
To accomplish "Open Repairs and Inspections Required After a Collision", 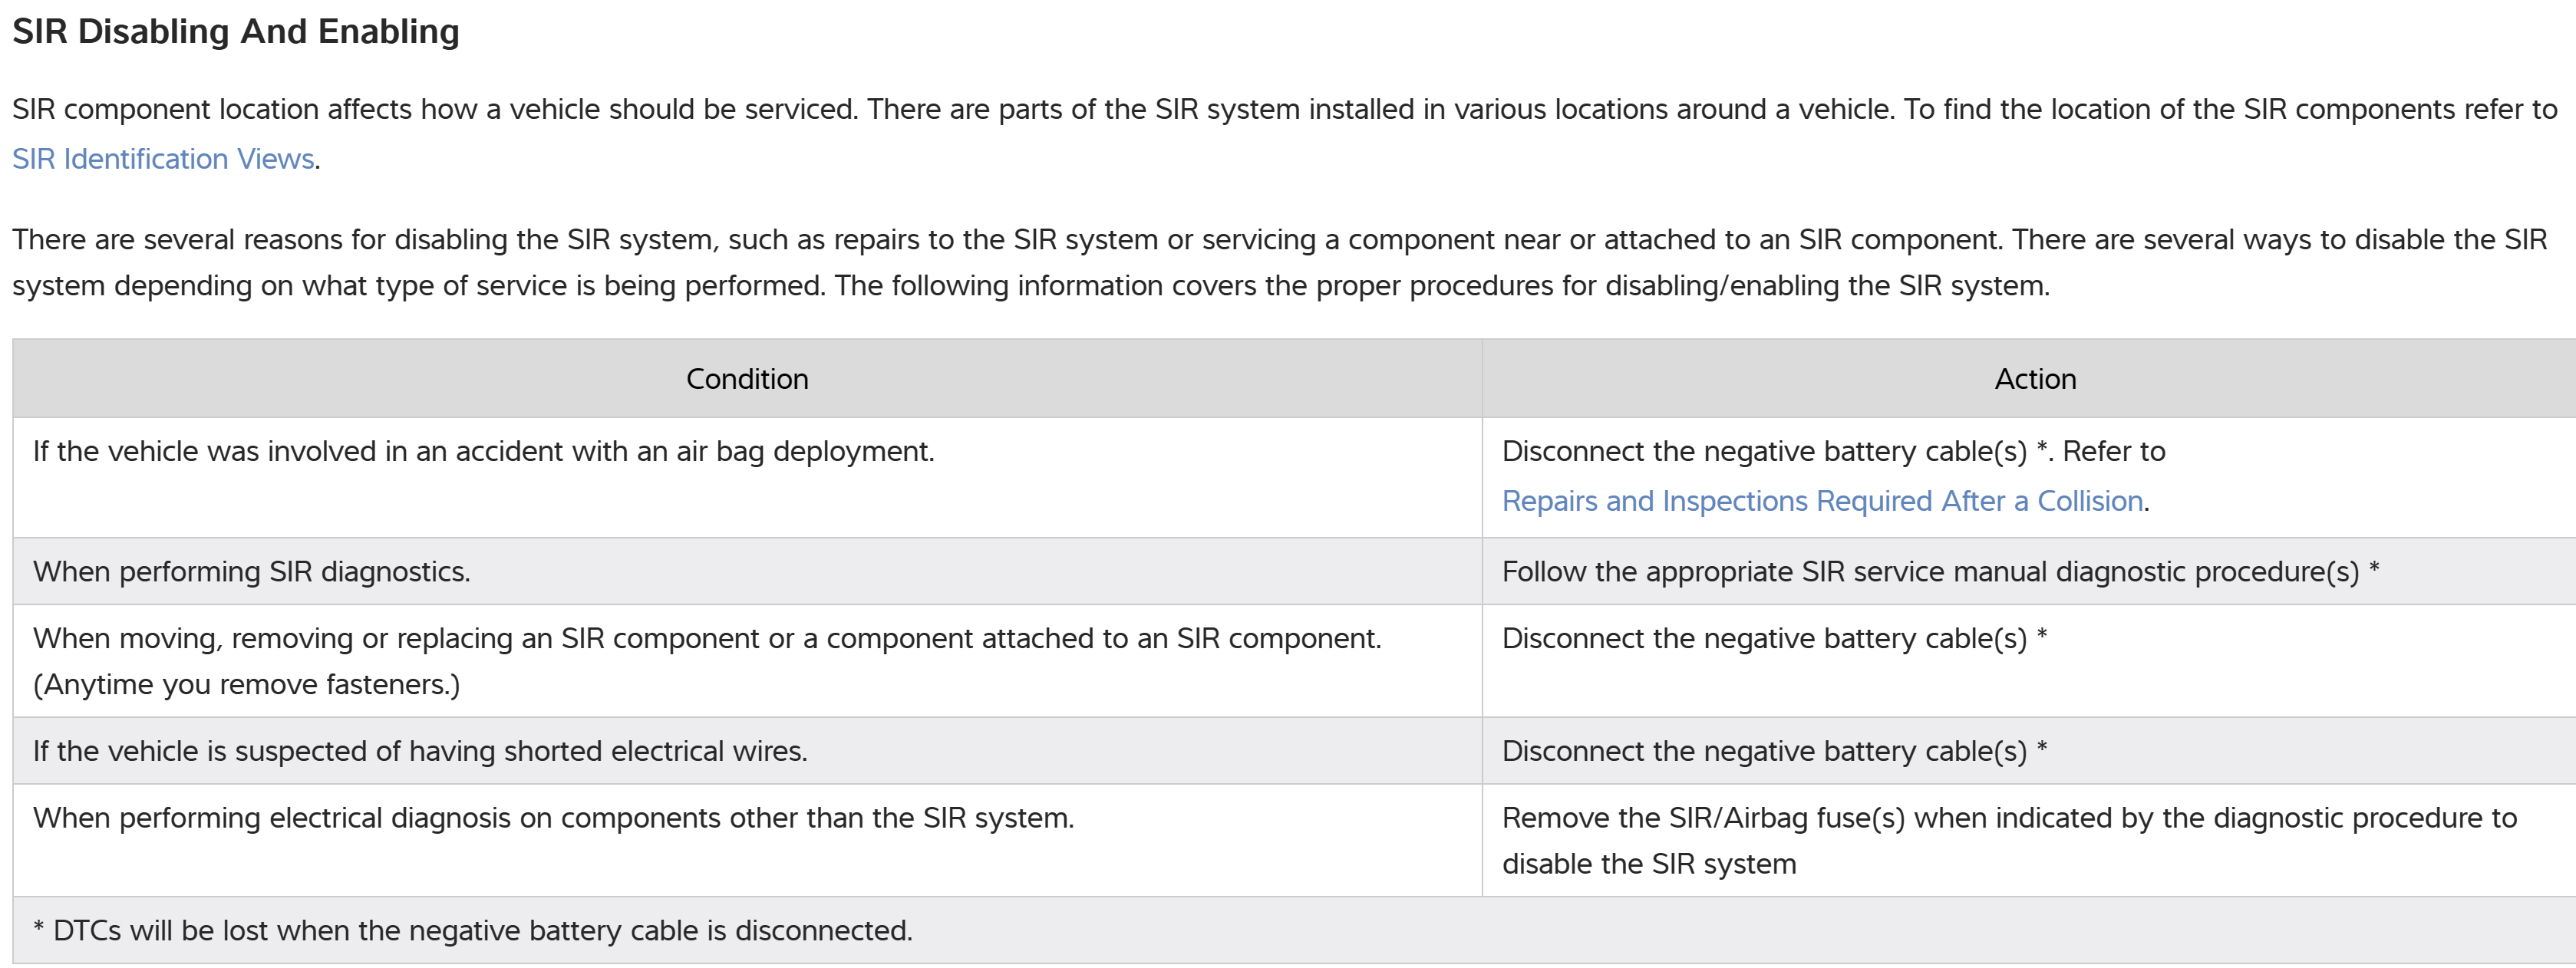I will click(1822, 501).
